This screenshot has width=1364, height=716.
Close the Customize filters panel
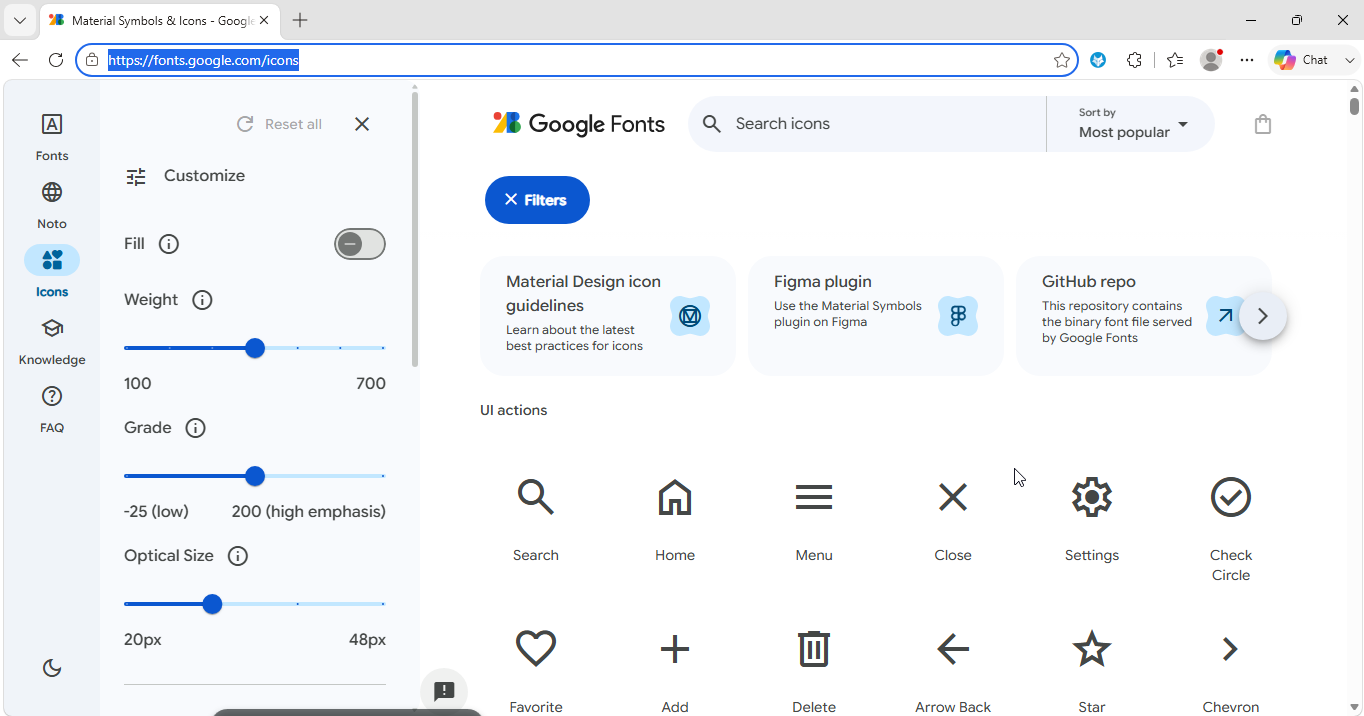(362, 124)
